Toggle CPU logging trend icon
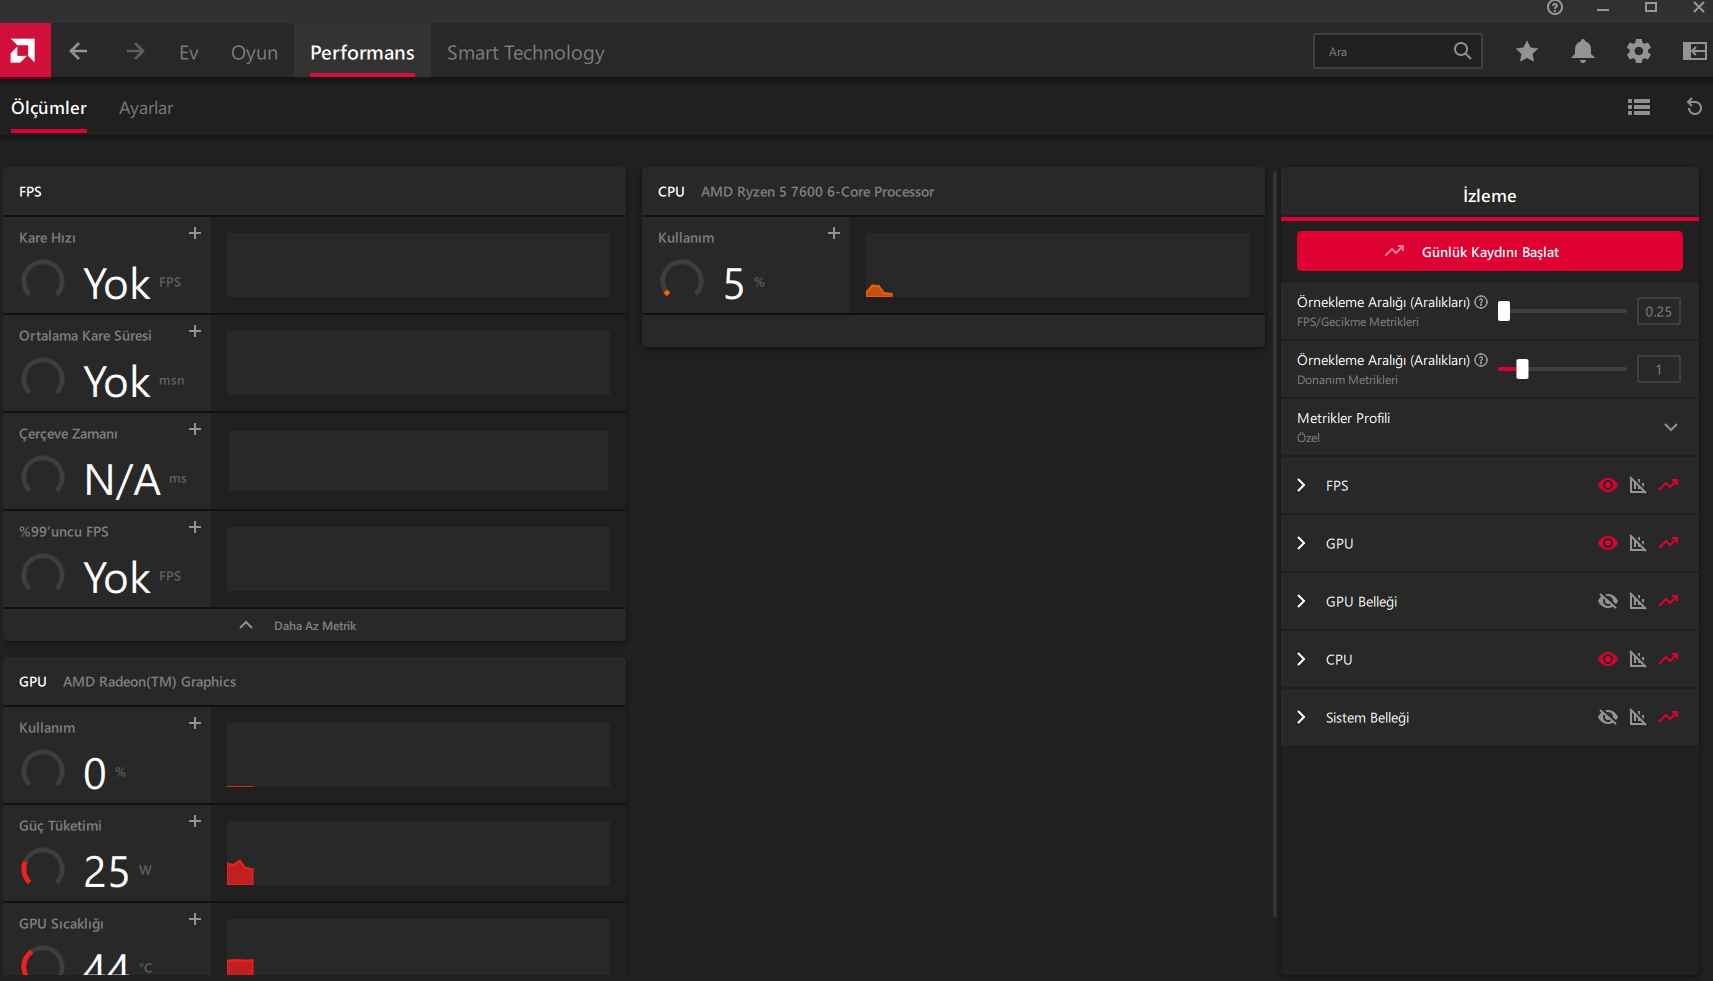1713x981 pixels. pyautogui.click(x=1668, y=659)
